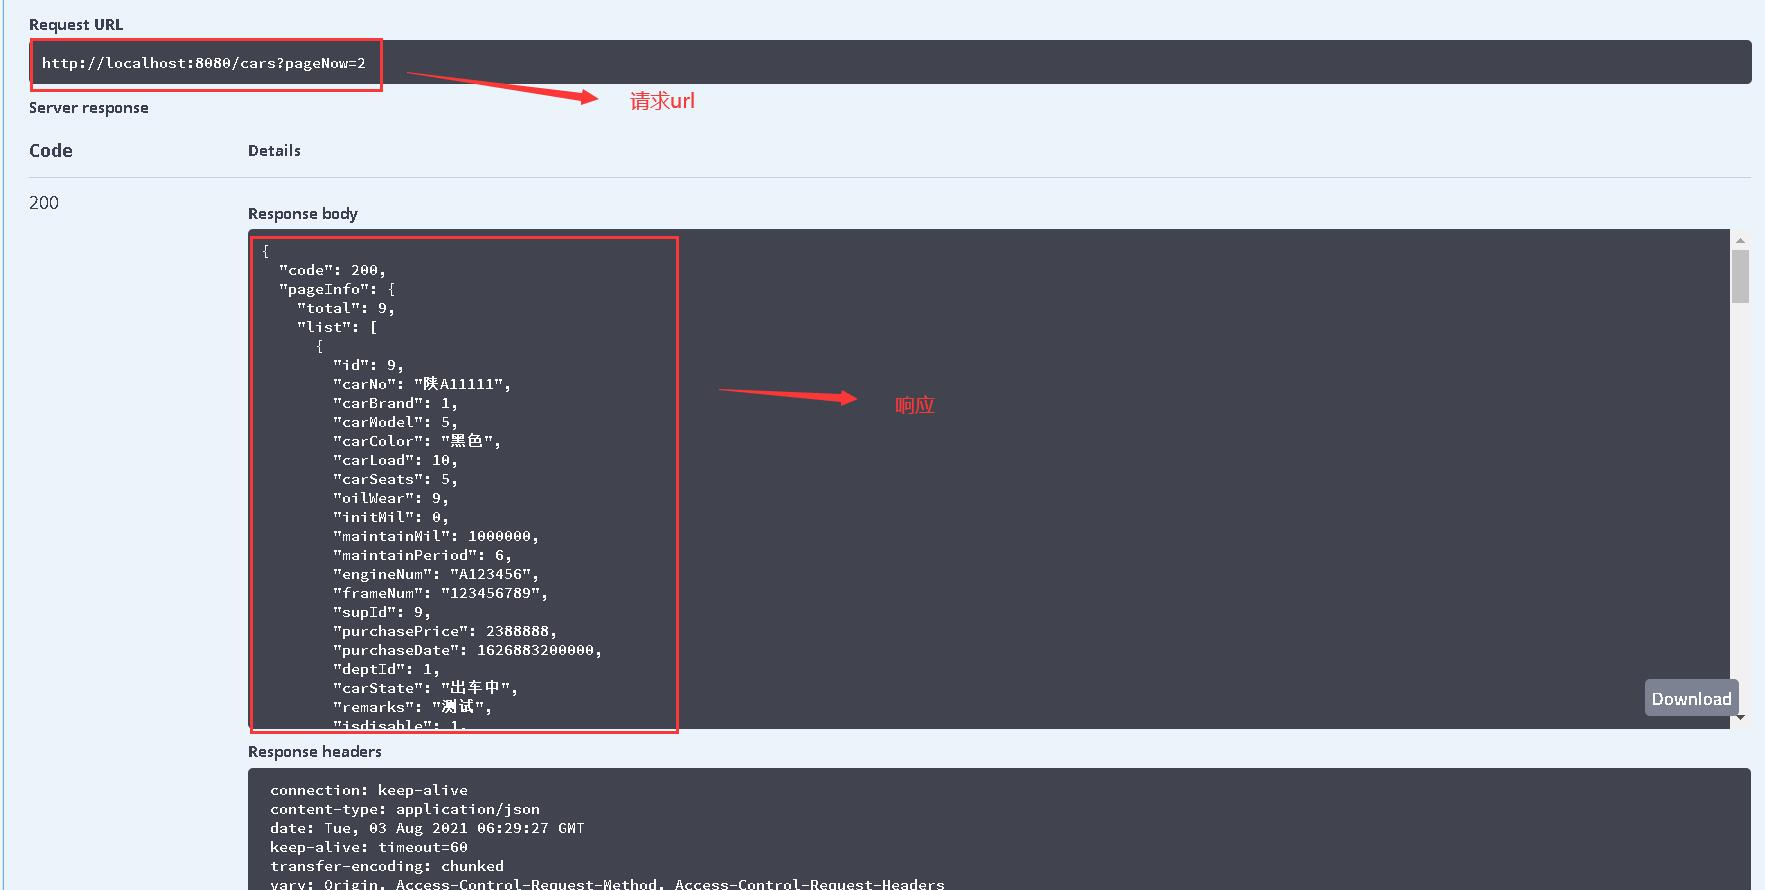
Task: Click the scrollbar down arrow in response body
Action: coord(1741,718)
